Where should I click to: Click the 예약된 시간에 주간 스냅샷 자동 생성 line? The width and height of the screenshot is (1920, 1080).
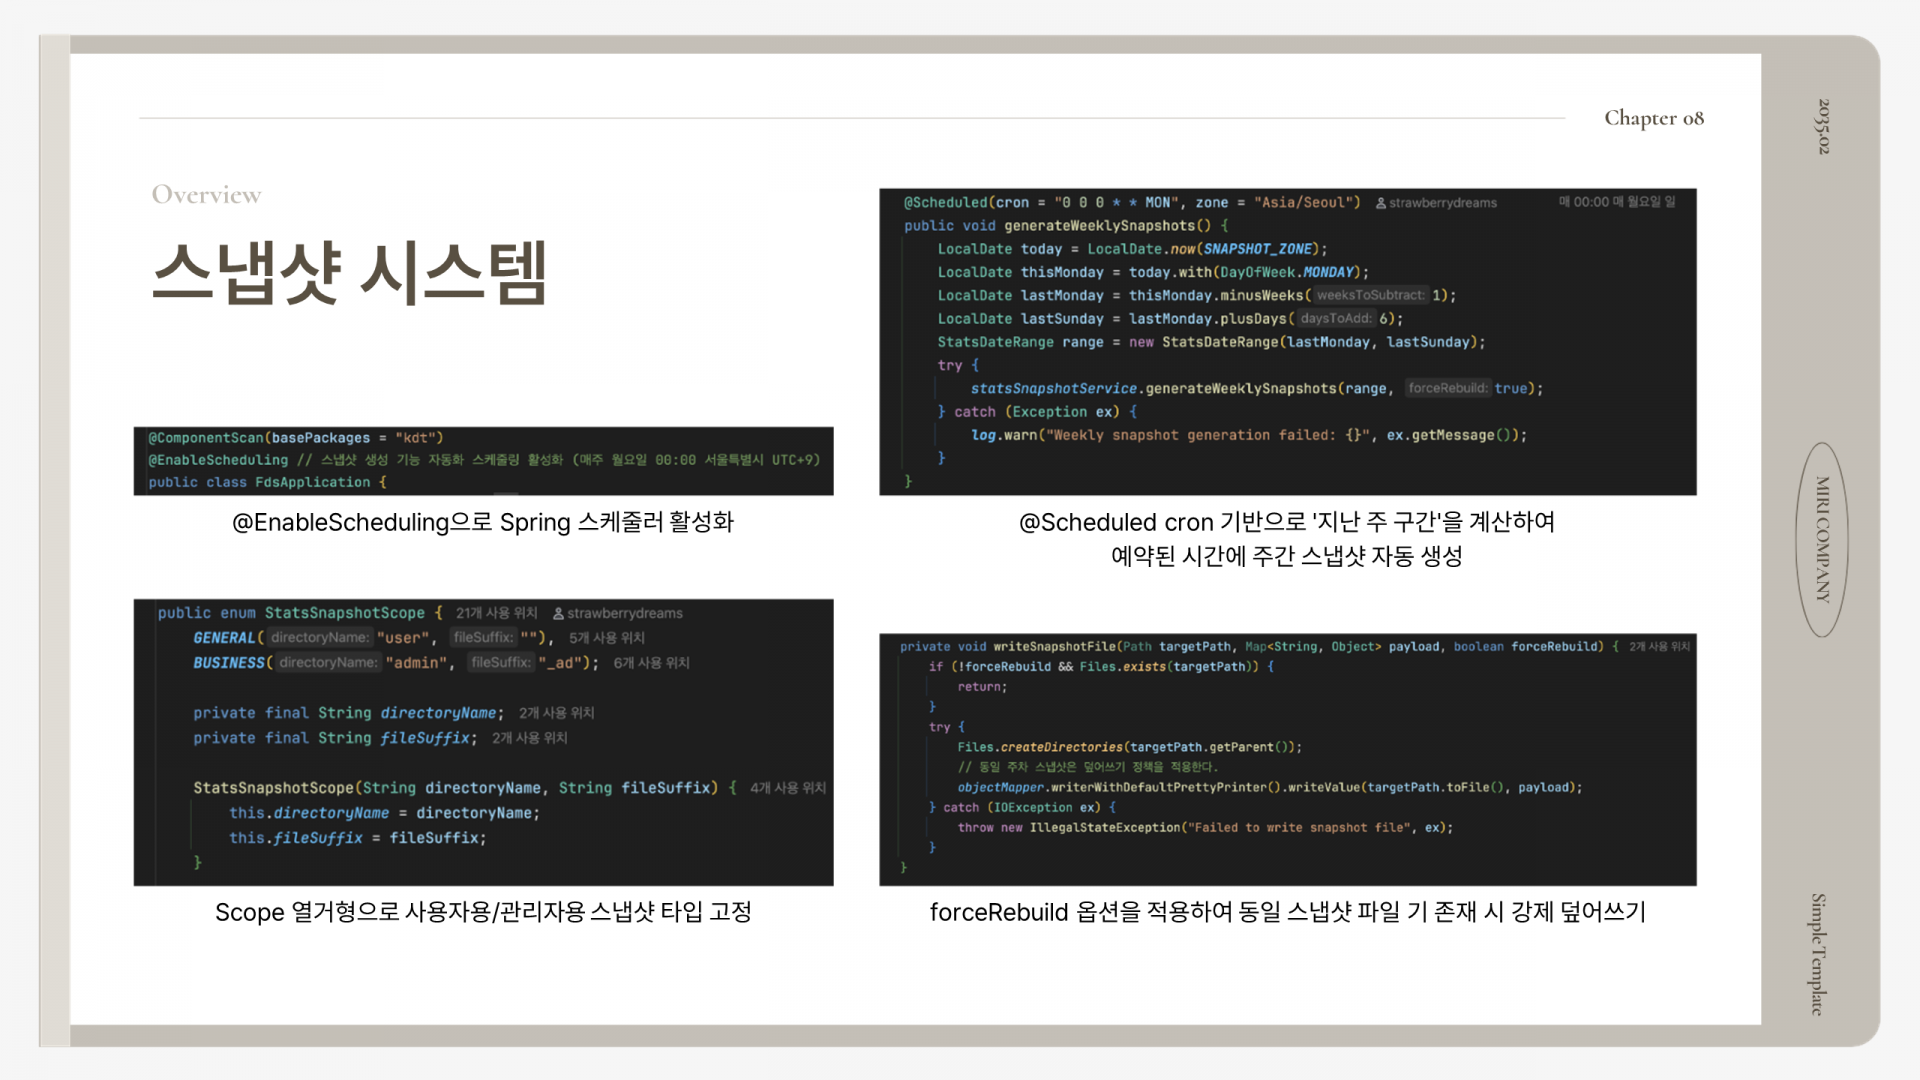1287,556
